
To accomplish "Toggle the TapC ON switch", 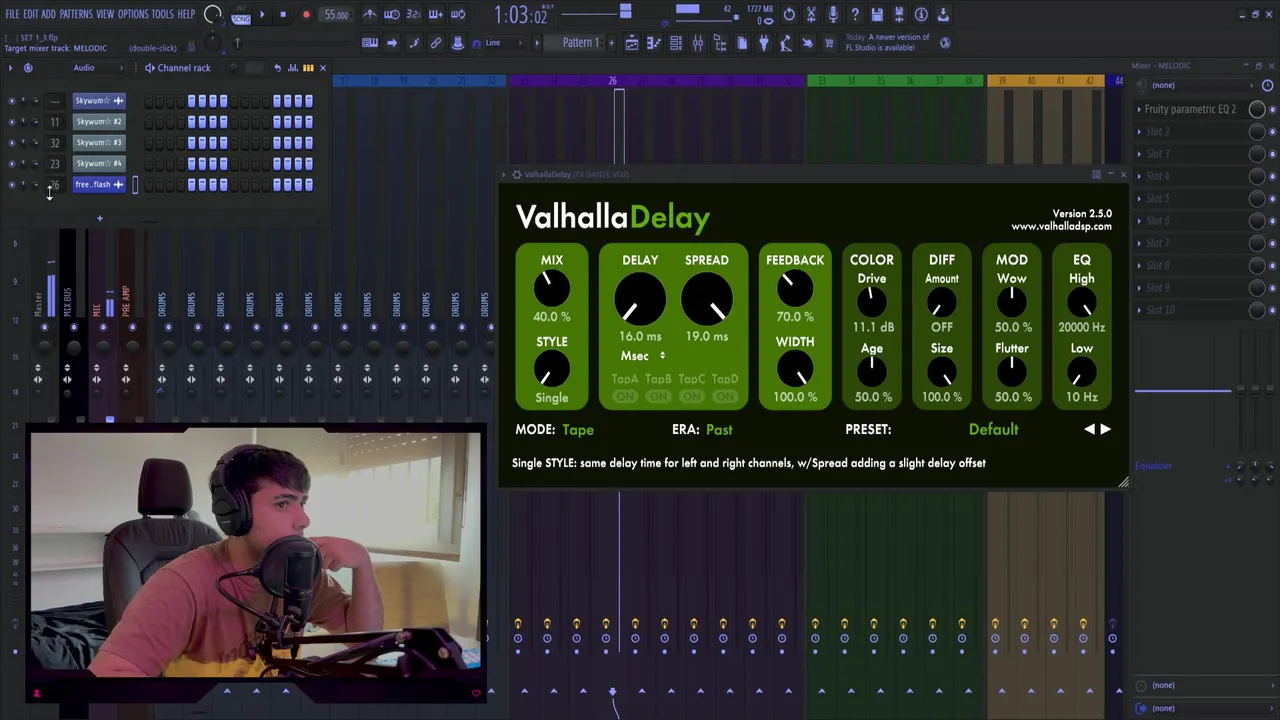I will [691, 397].
